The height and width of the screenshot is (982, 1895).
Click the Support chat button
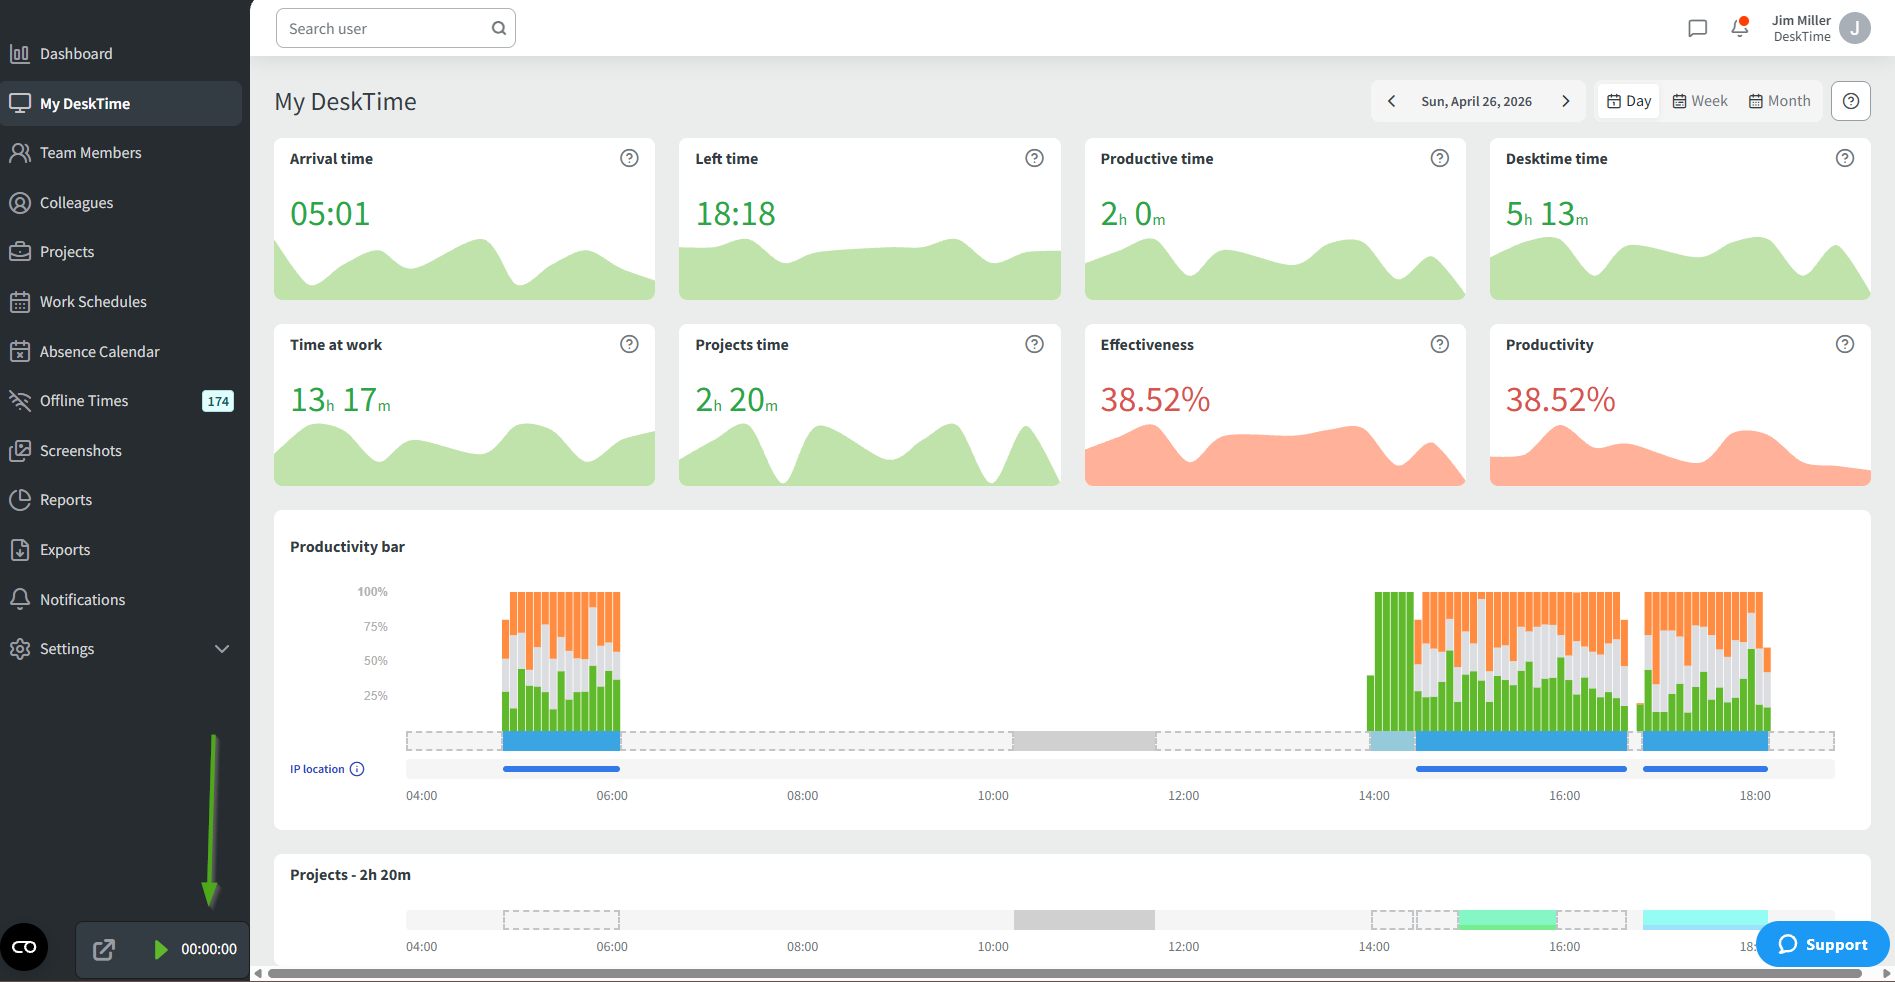pyautogui.click(x=1823, y=944)
